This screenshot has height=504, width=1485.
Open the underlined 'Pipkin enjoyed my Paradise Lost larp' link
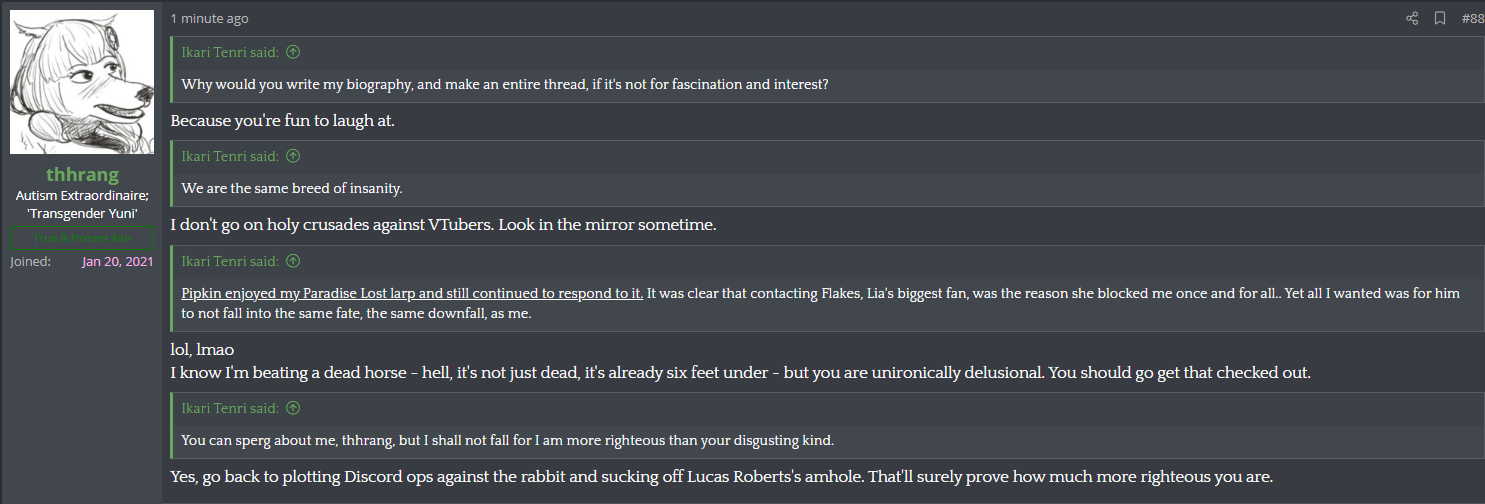pyautogui.click(x=412, y=293)
